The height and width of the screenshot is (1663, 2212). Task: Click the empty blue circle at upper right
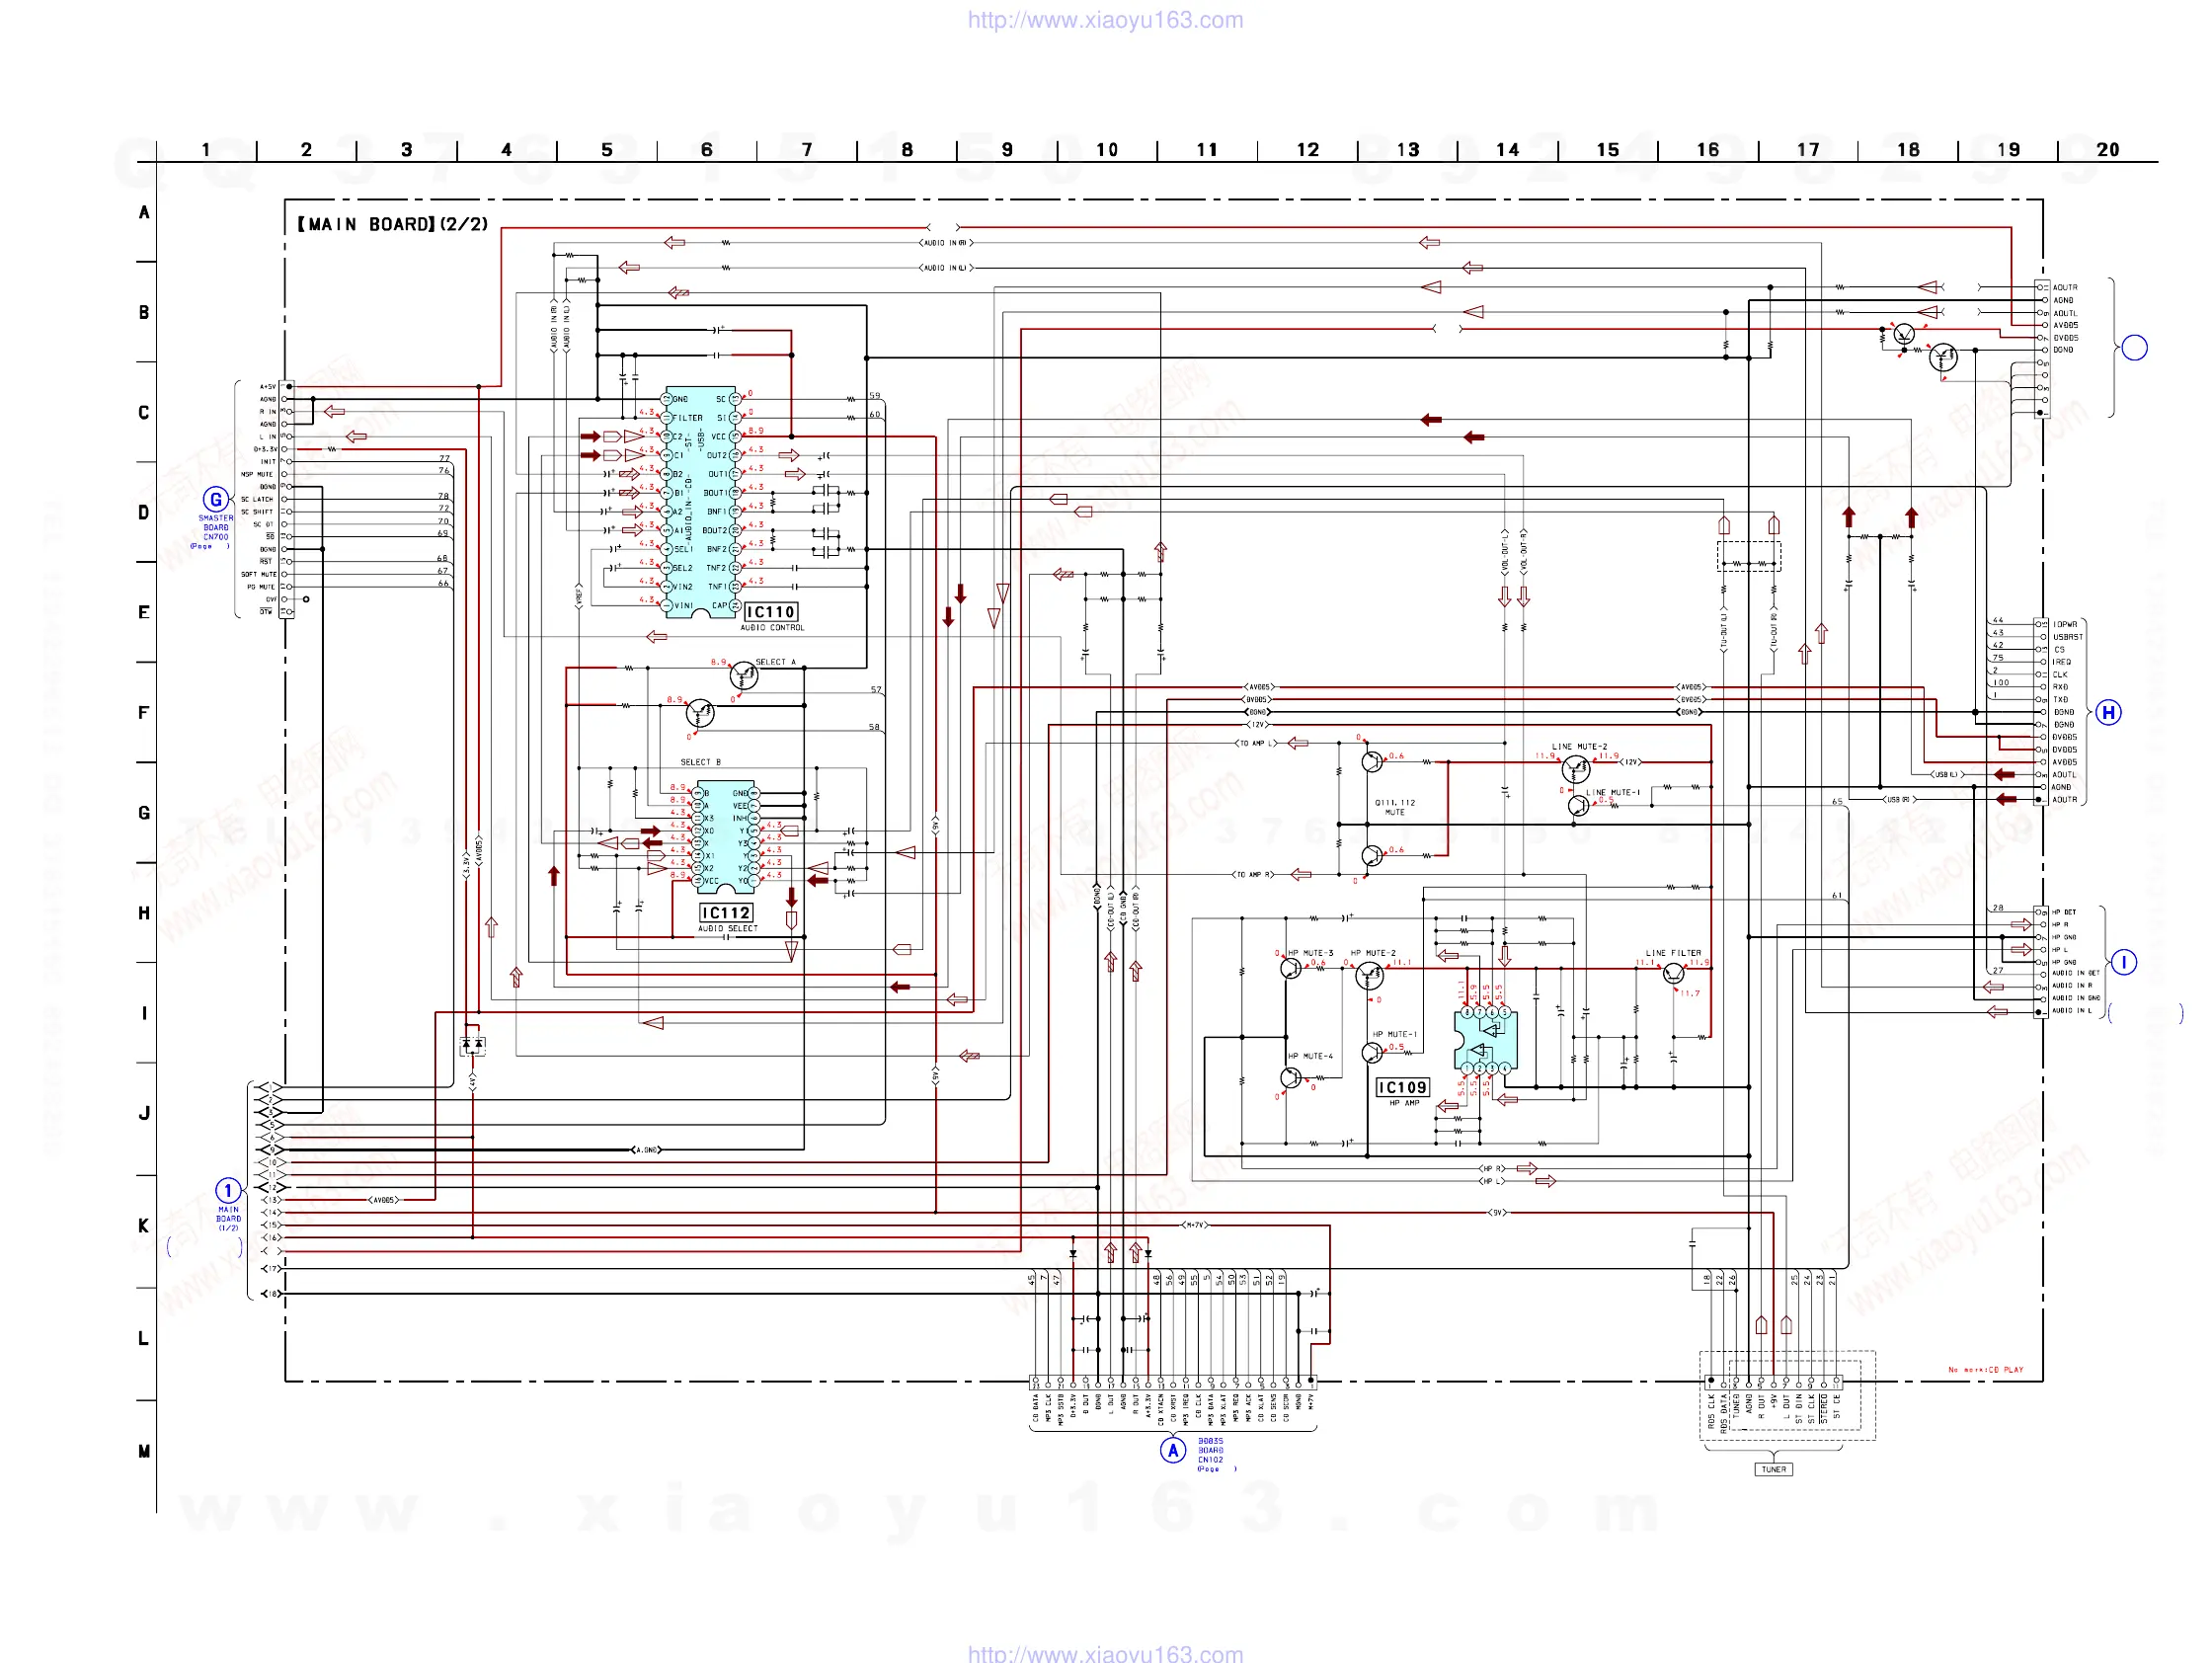pos(2134,348)
